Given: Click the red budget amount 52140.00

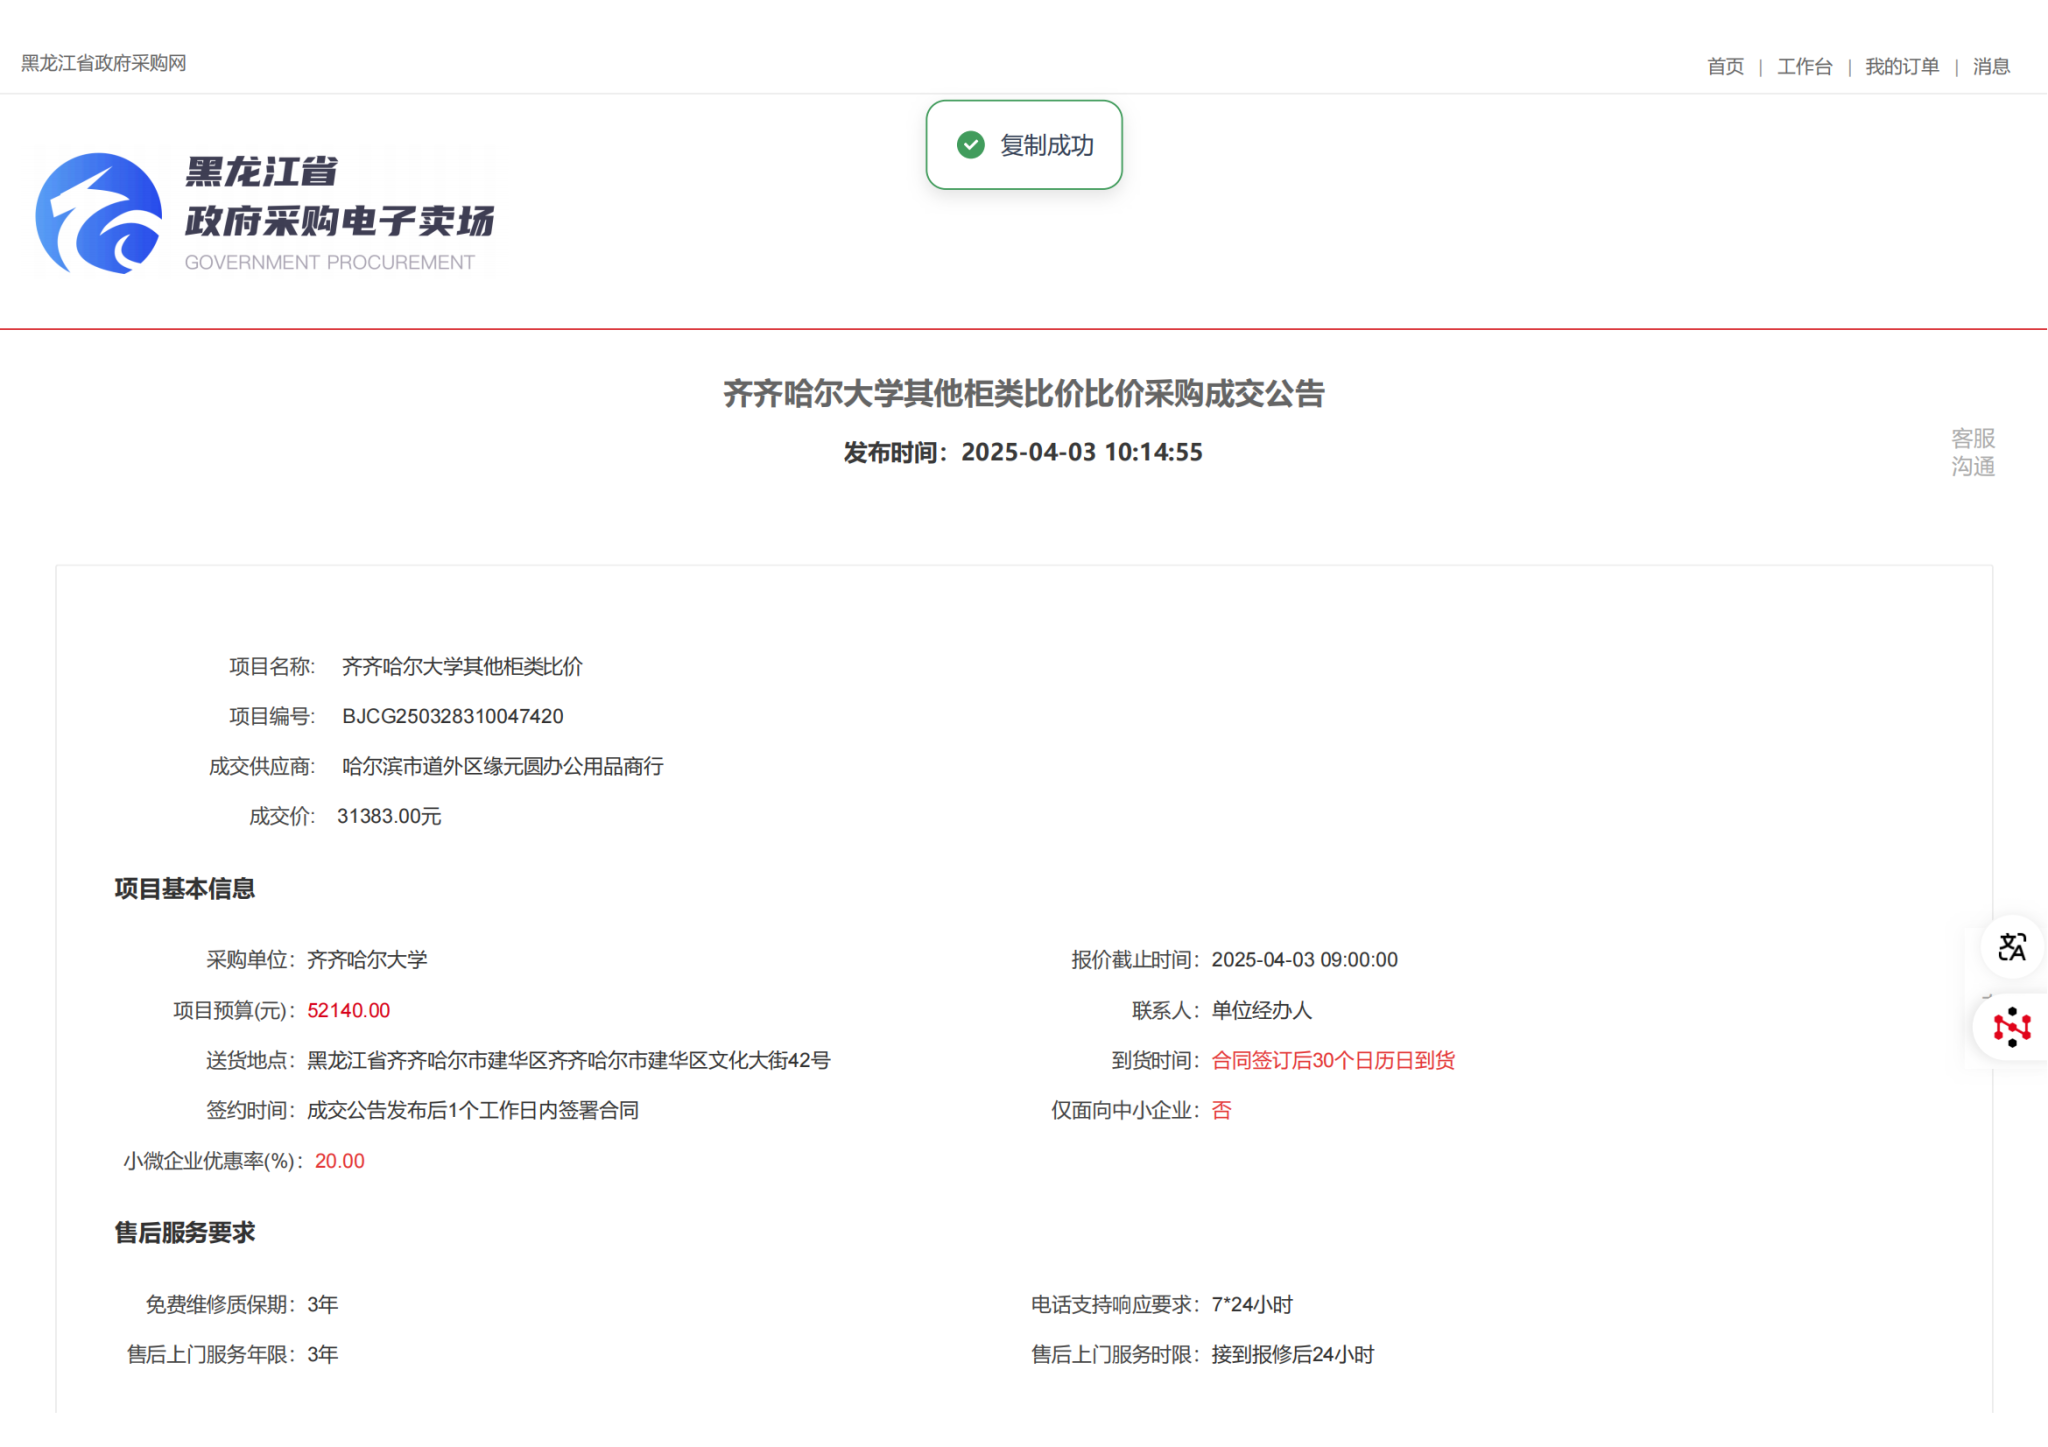Looking at the screenshot, I should [x=348, y=1010].
